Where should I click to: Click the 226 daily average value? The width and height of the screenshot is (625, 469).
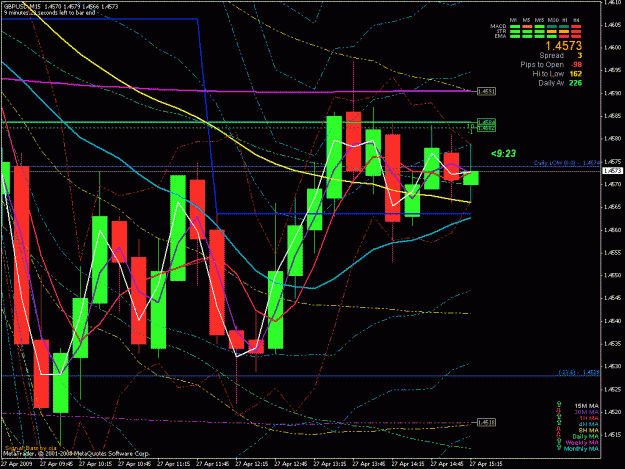coord(576,83)
